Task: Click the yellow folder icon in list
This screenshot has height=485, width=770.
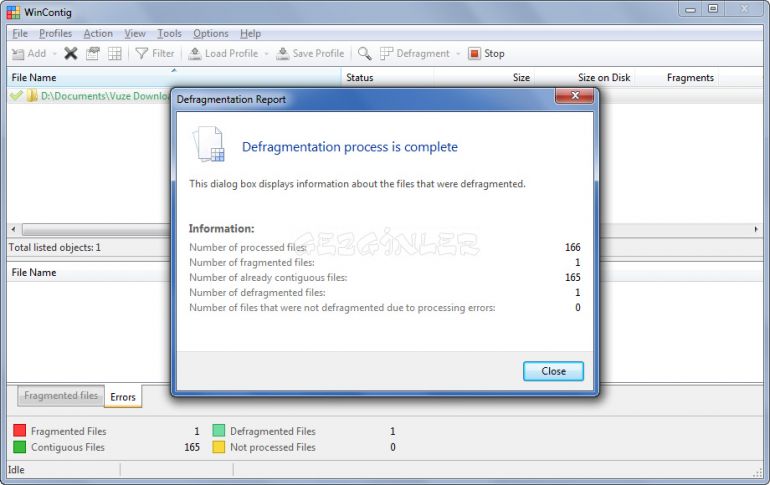Action: (32, 96)
